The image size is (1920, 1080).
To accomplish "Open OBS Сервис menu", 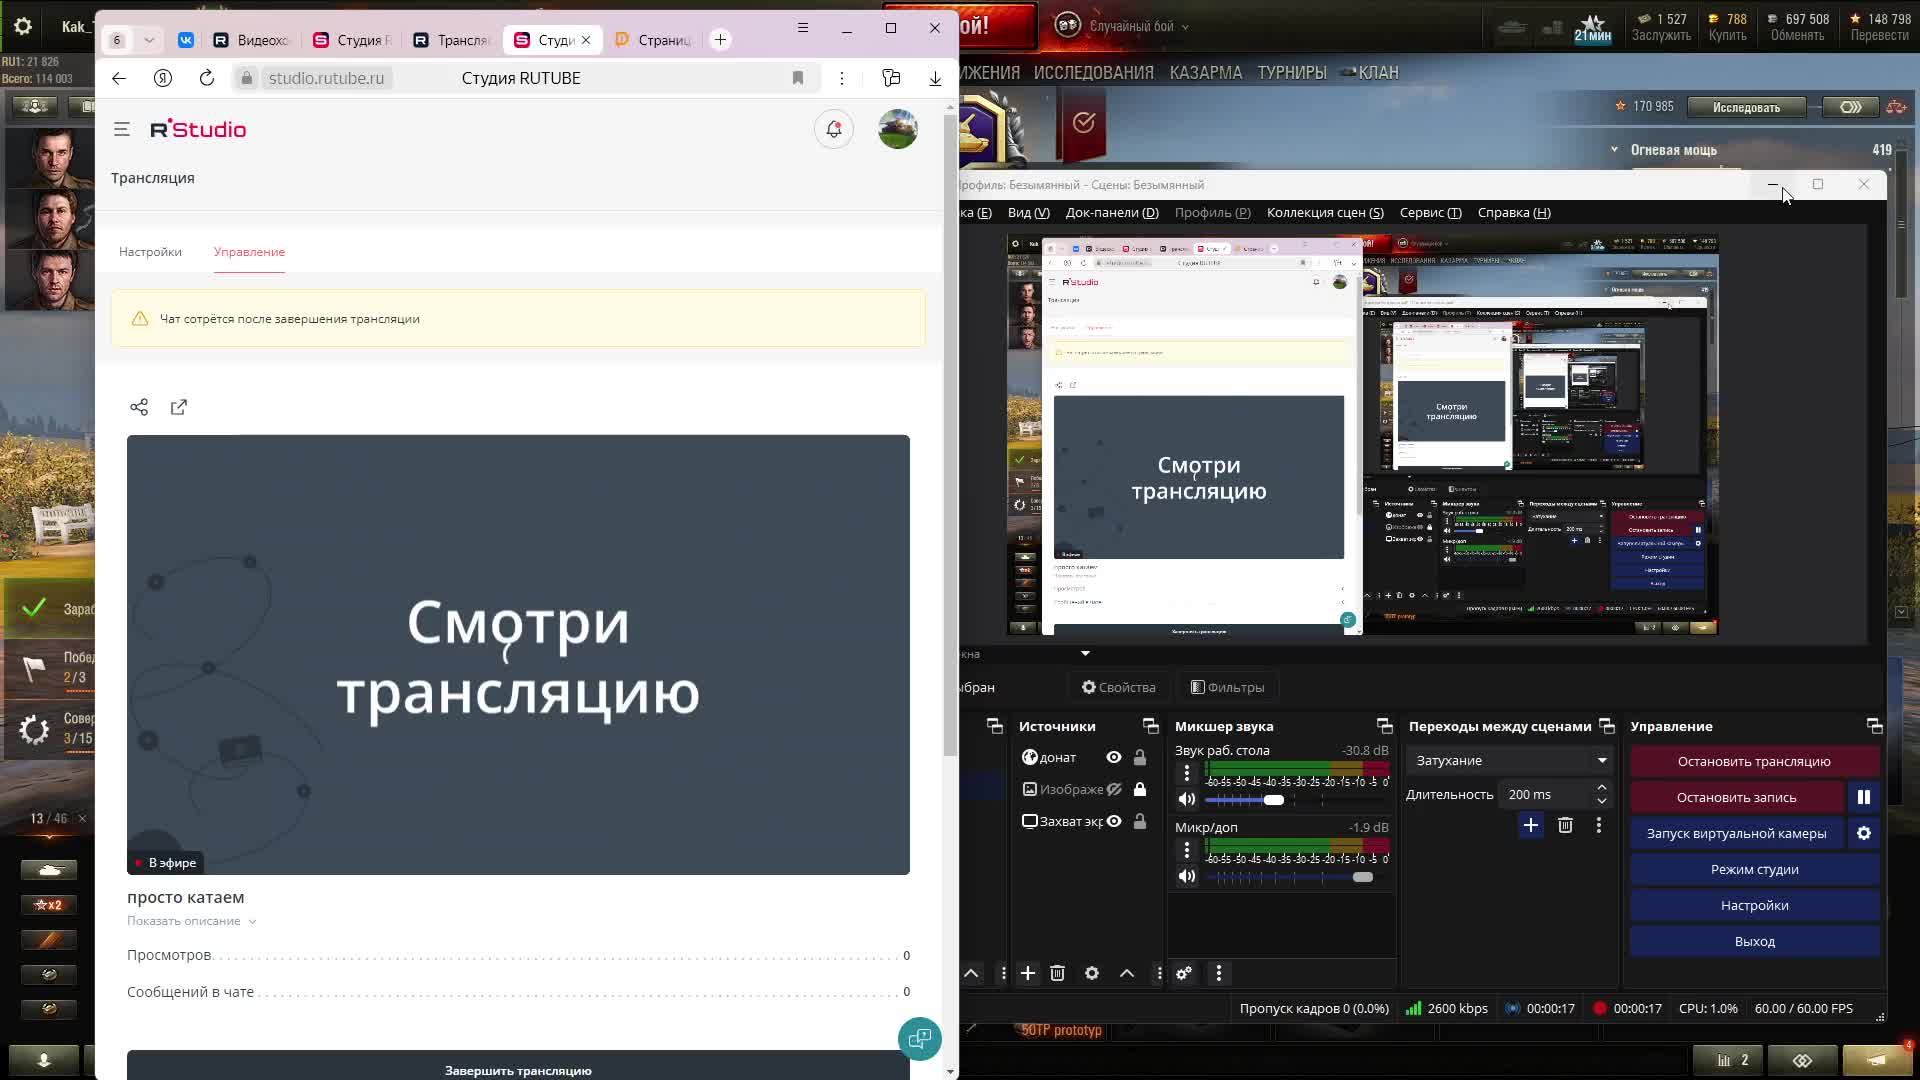I will point(1431,212).
